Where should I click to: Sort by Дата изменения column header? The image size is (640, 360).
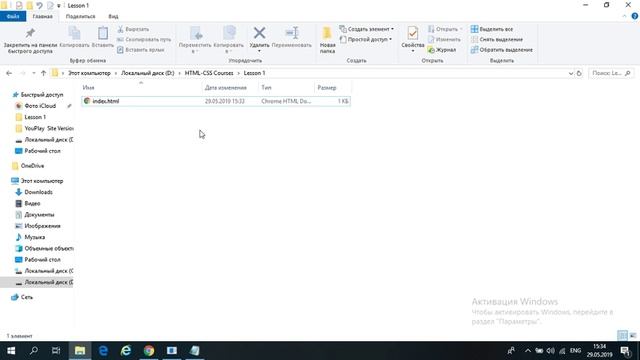[x=226, y=88]
